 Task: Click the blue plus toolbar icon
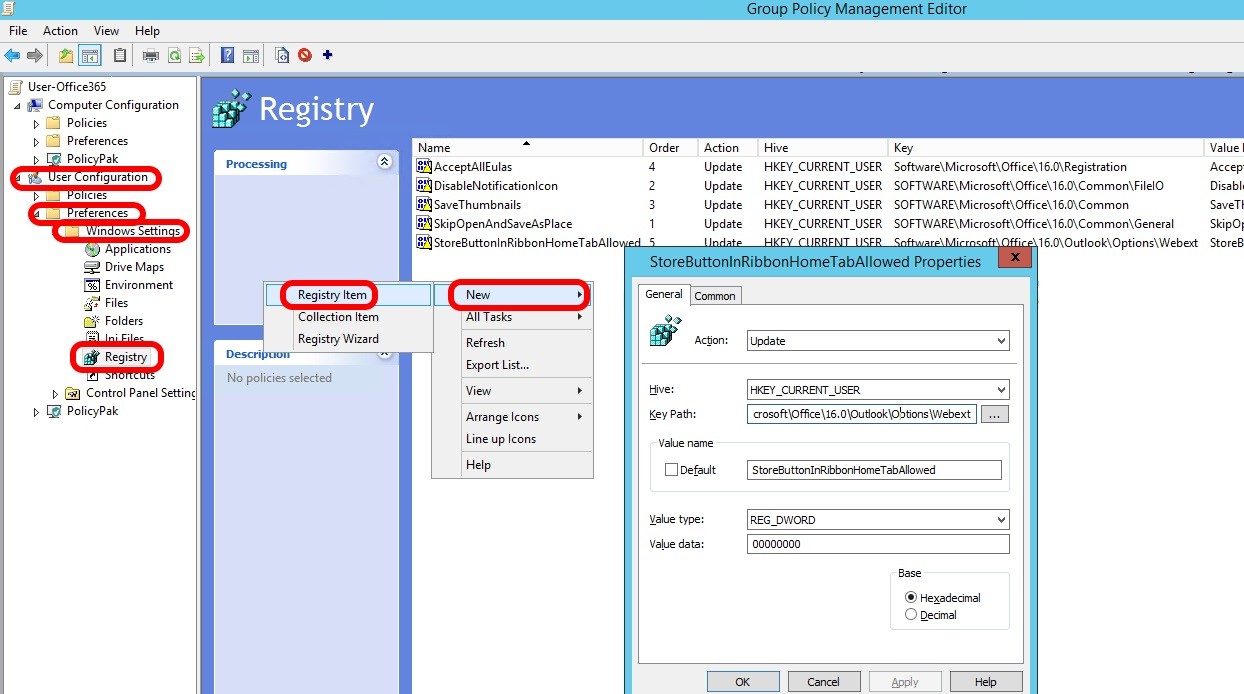(327, 56)
